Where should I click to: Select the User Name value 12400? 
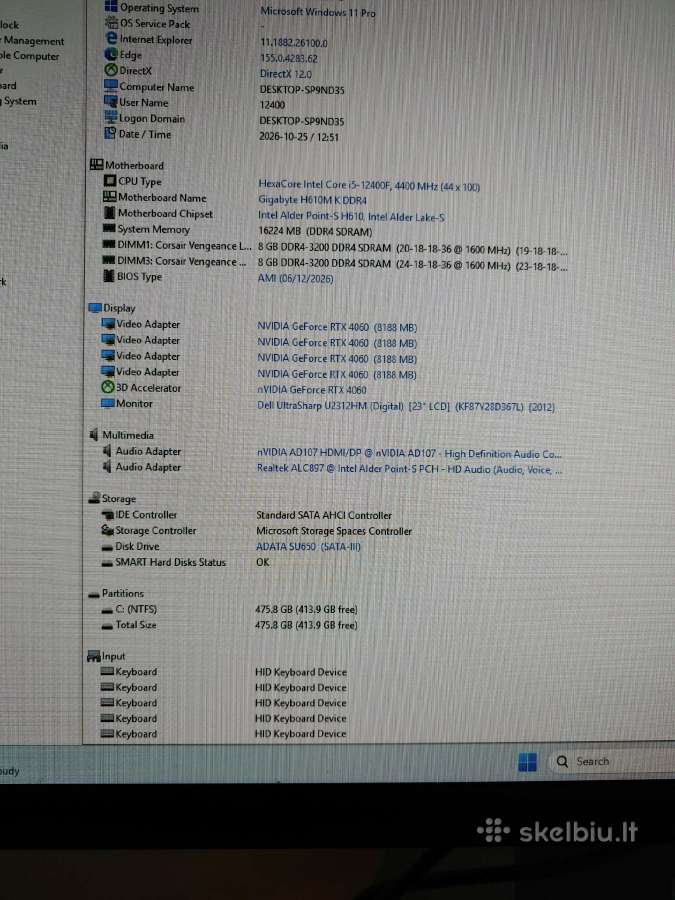tap(272, 105)
